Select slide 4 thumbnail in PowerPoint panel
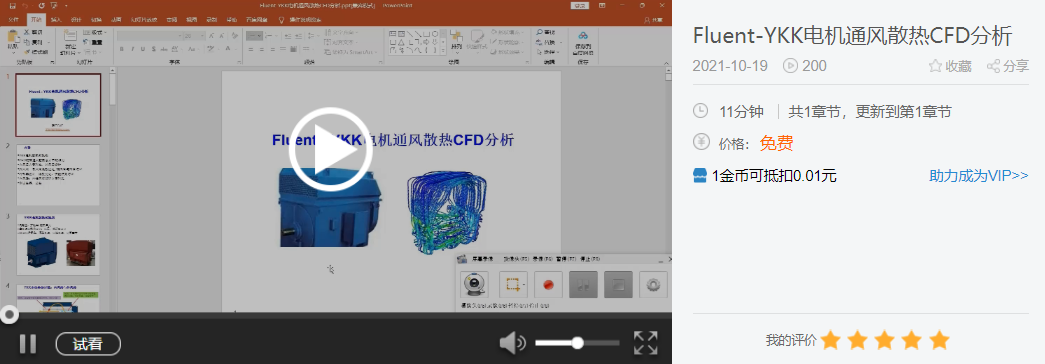1045x364 pixels. tap(58, 298)
